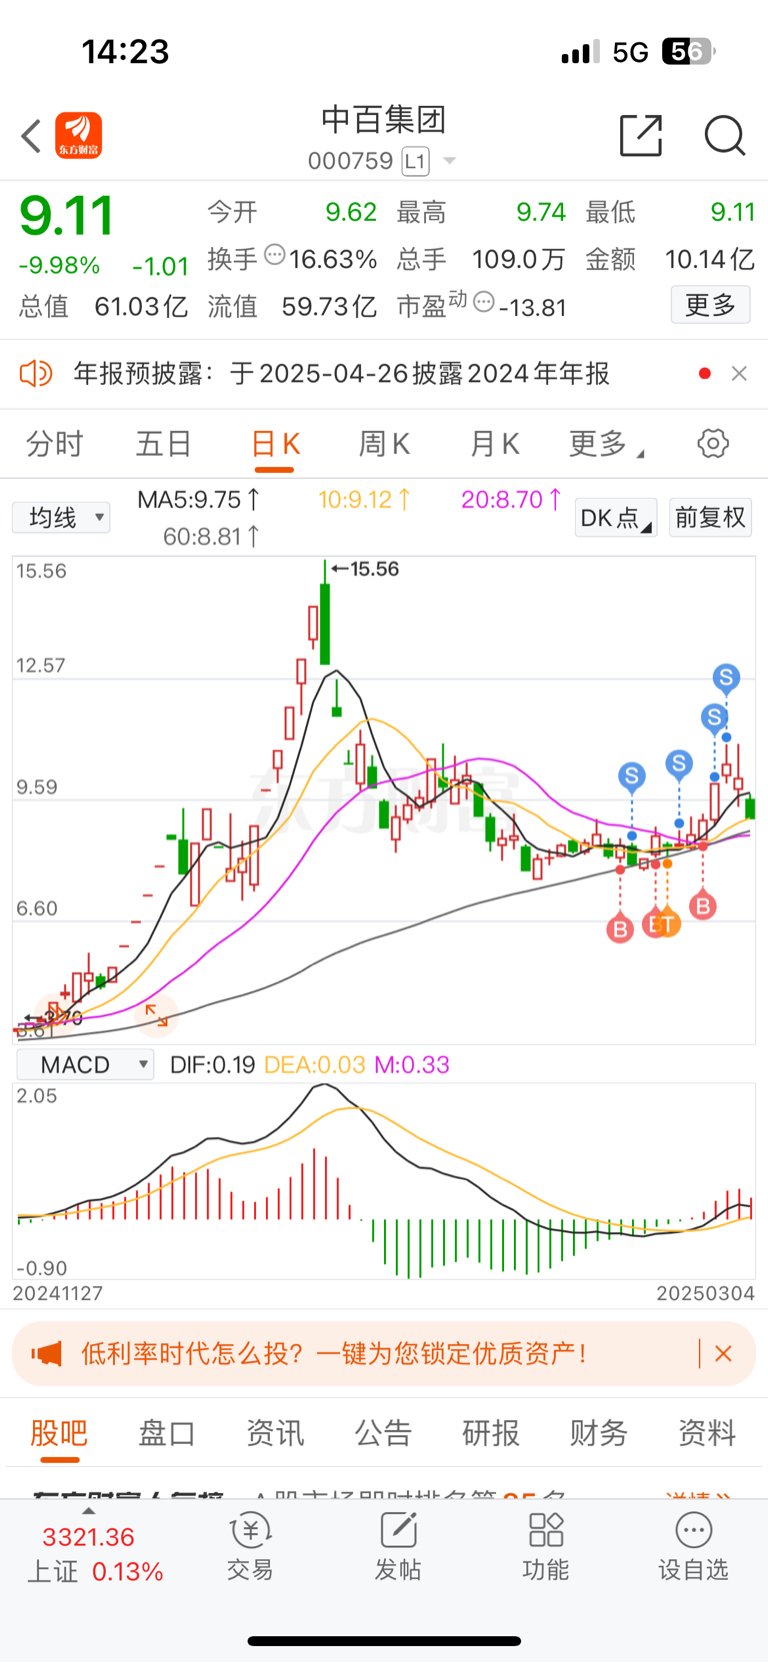Switch to the 分时 tab

tap(55, 444)
